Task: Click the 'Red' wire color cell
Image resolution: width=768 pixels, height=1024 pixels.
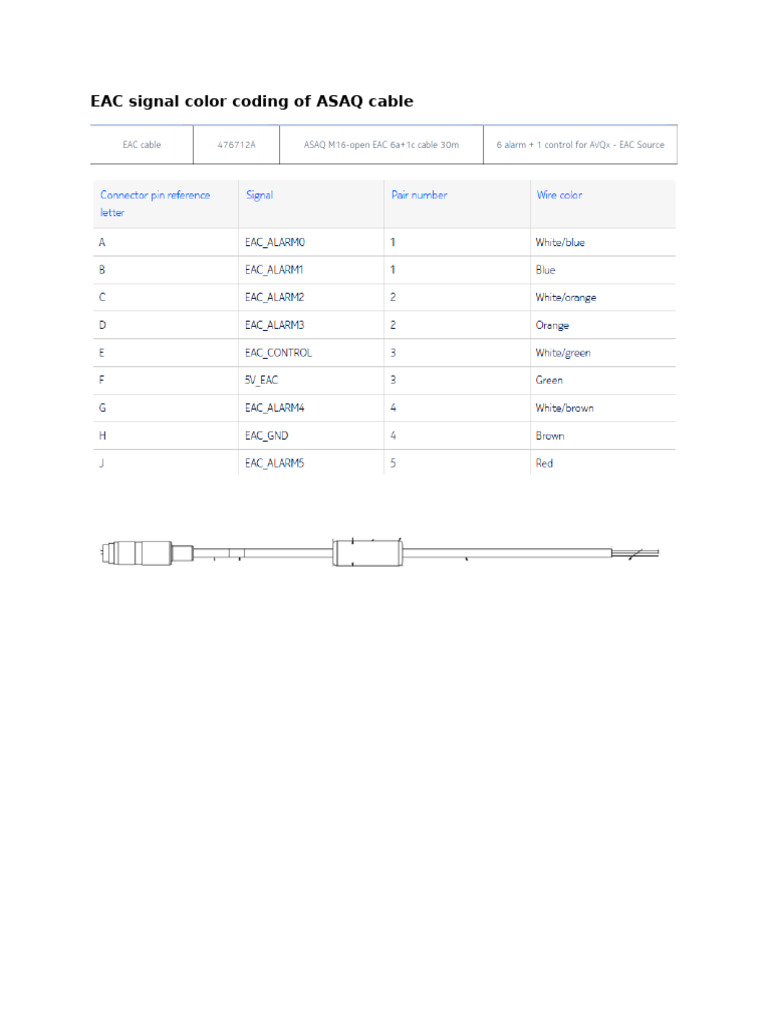Action: (544, 463)
